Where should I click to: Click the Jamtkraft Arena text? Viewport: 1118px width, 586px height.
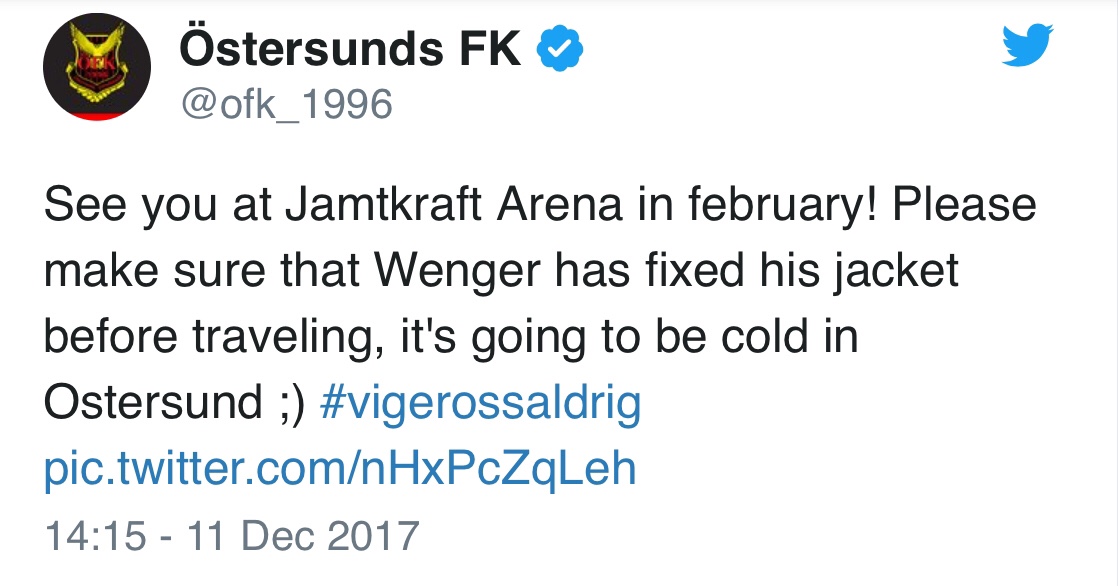click(454, 205)
